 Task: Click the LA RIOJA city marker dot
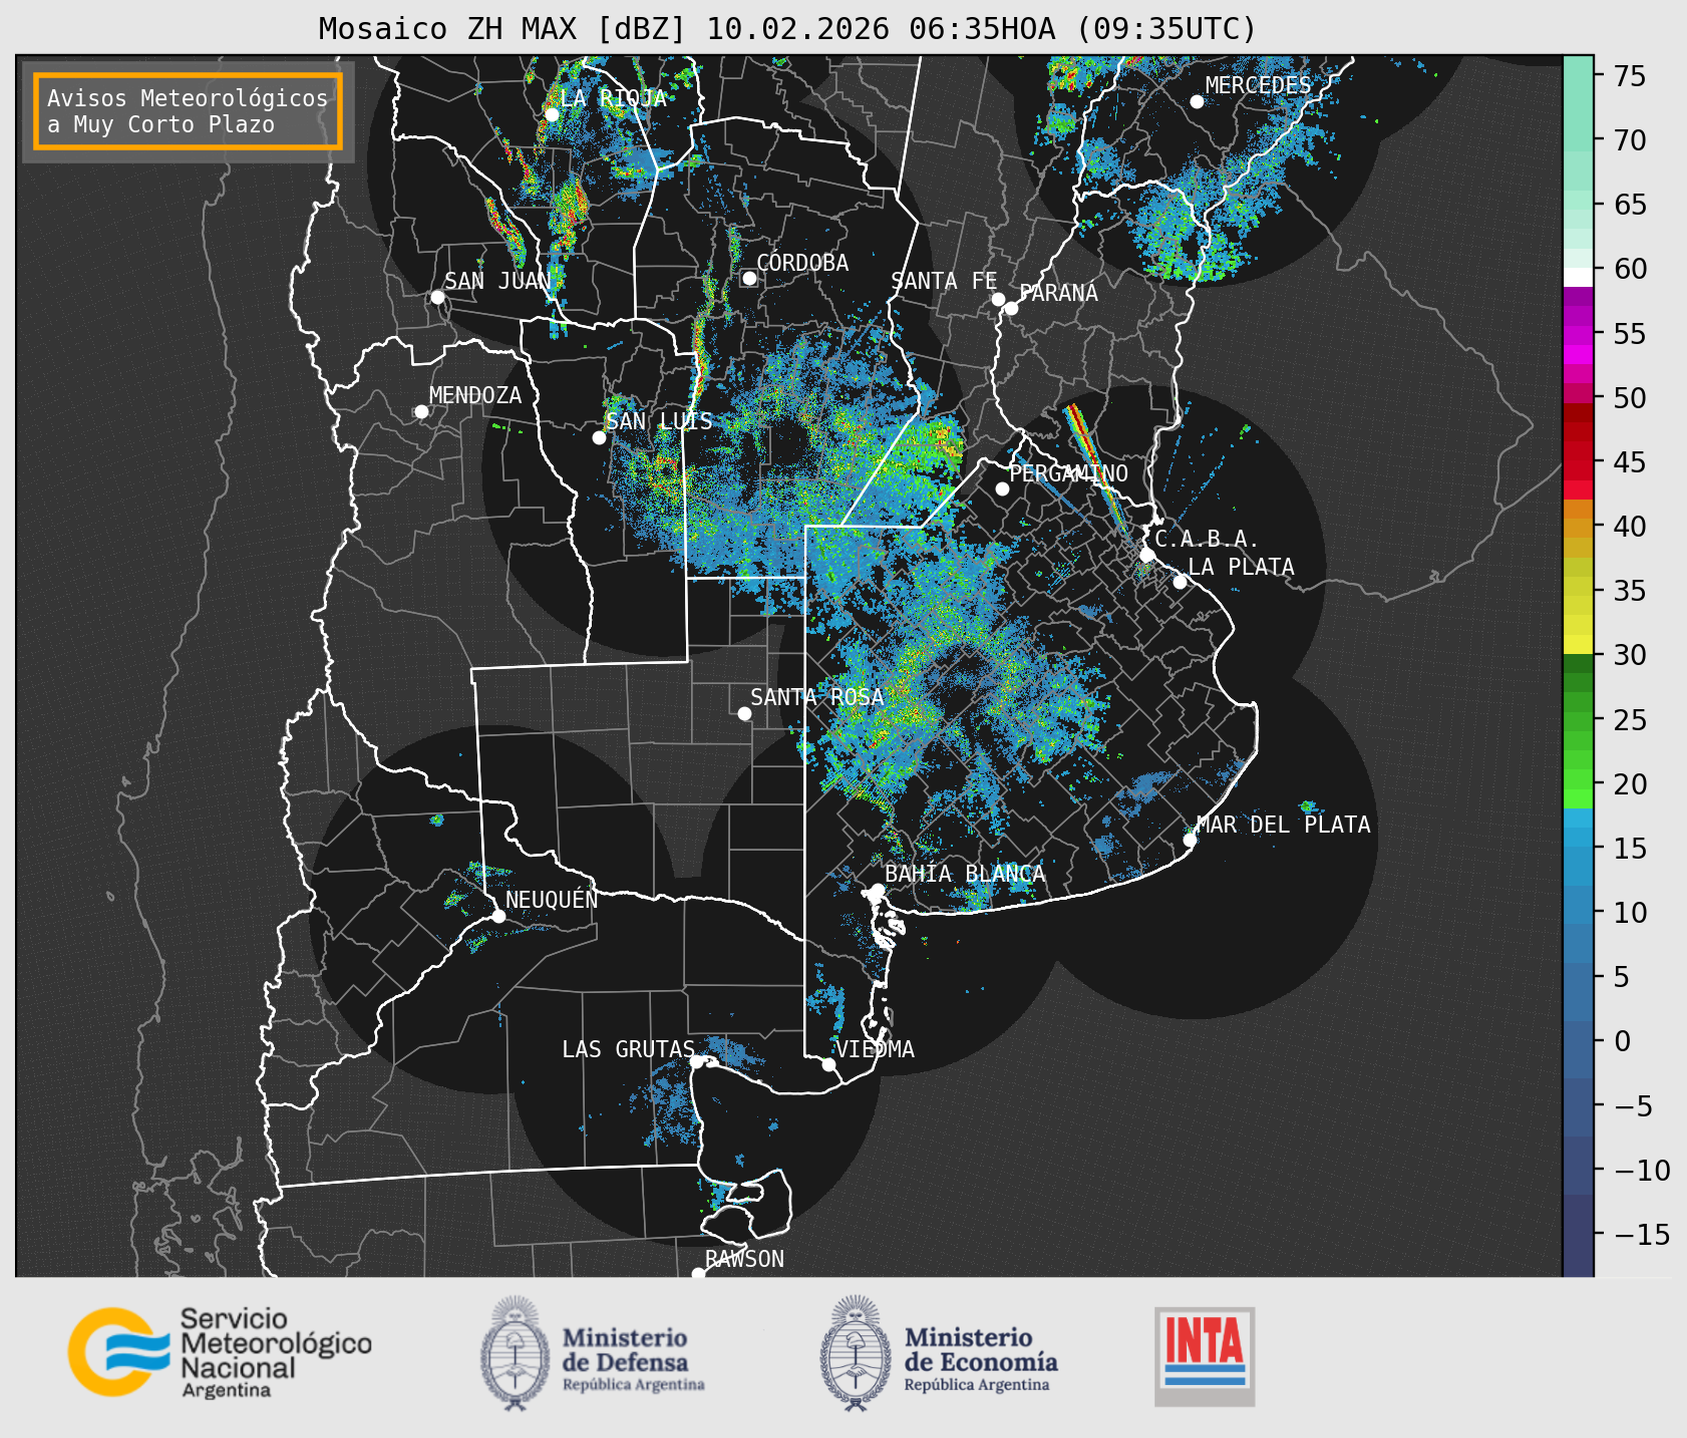pos(551,114)
